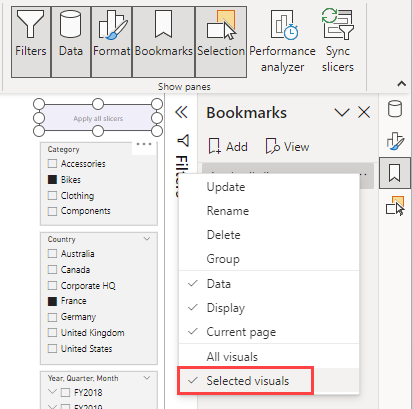The height and width of the screenshot is (409, 413).
Task: Open Format pane from side rail
Action: 395,141
